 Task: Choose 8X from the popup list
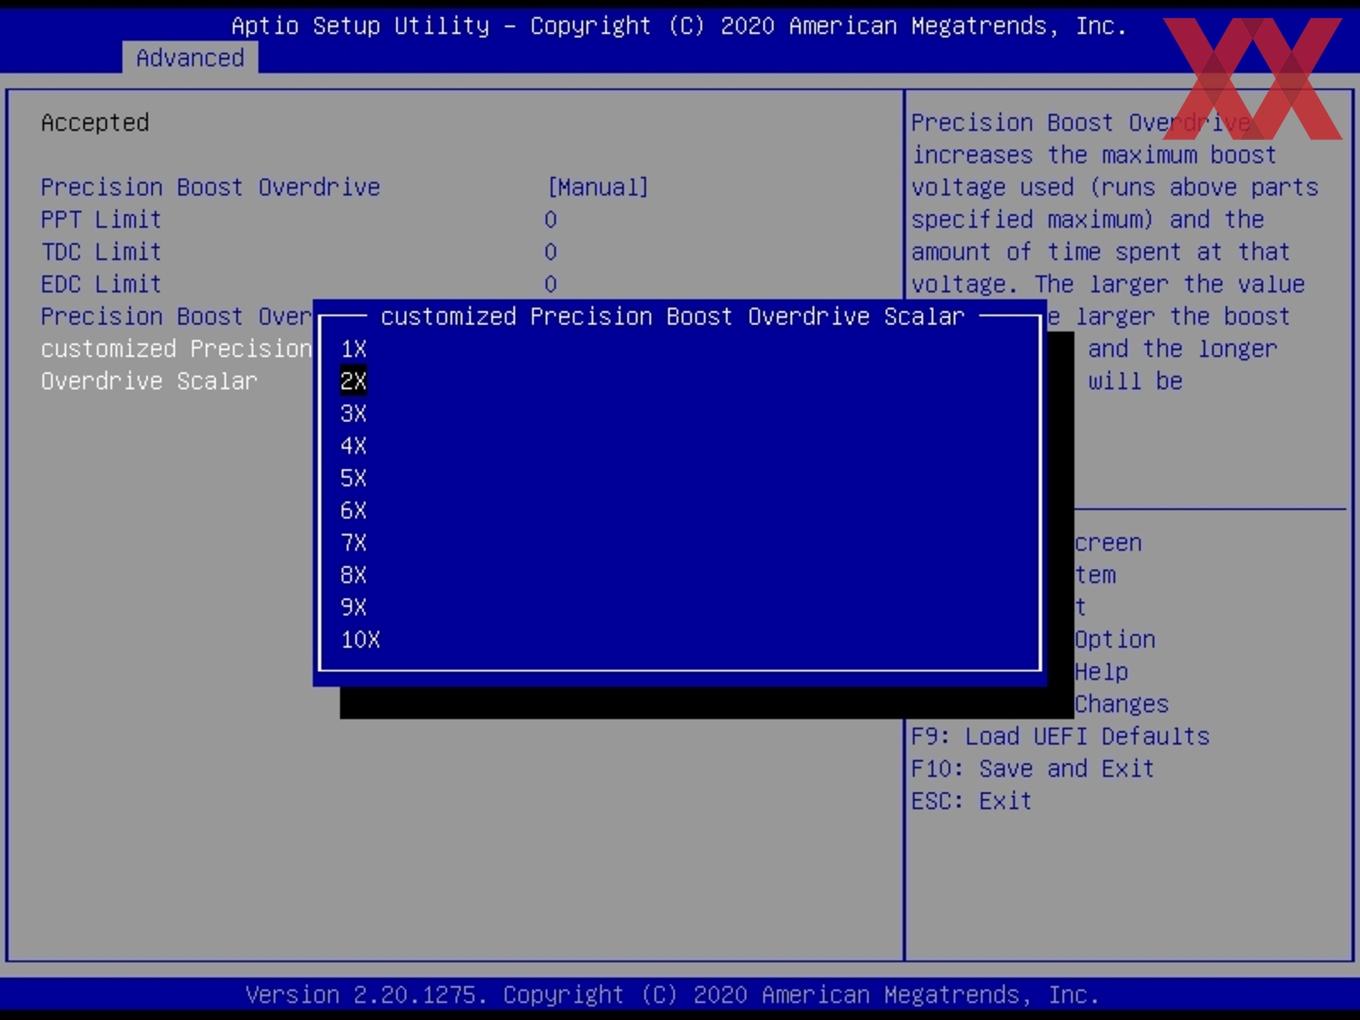click(x=354, y=575)
